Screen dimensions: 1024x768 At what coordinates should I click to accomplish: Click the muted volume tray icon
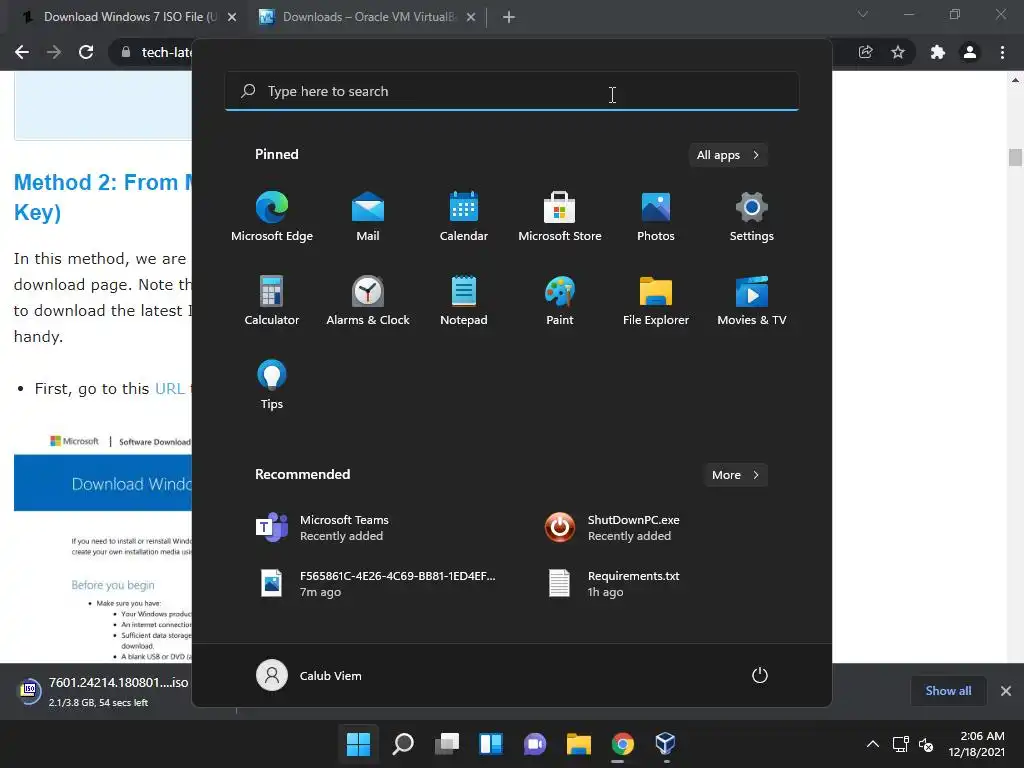[926, 744]
